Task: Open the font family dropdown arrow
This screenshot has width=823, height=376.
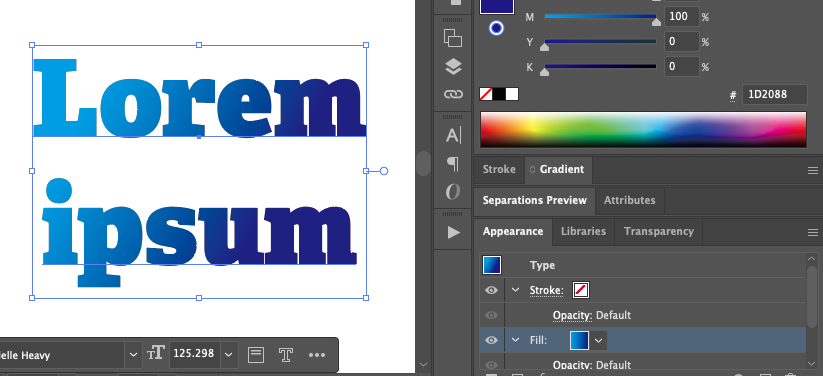Action: [x=133, y=355]
